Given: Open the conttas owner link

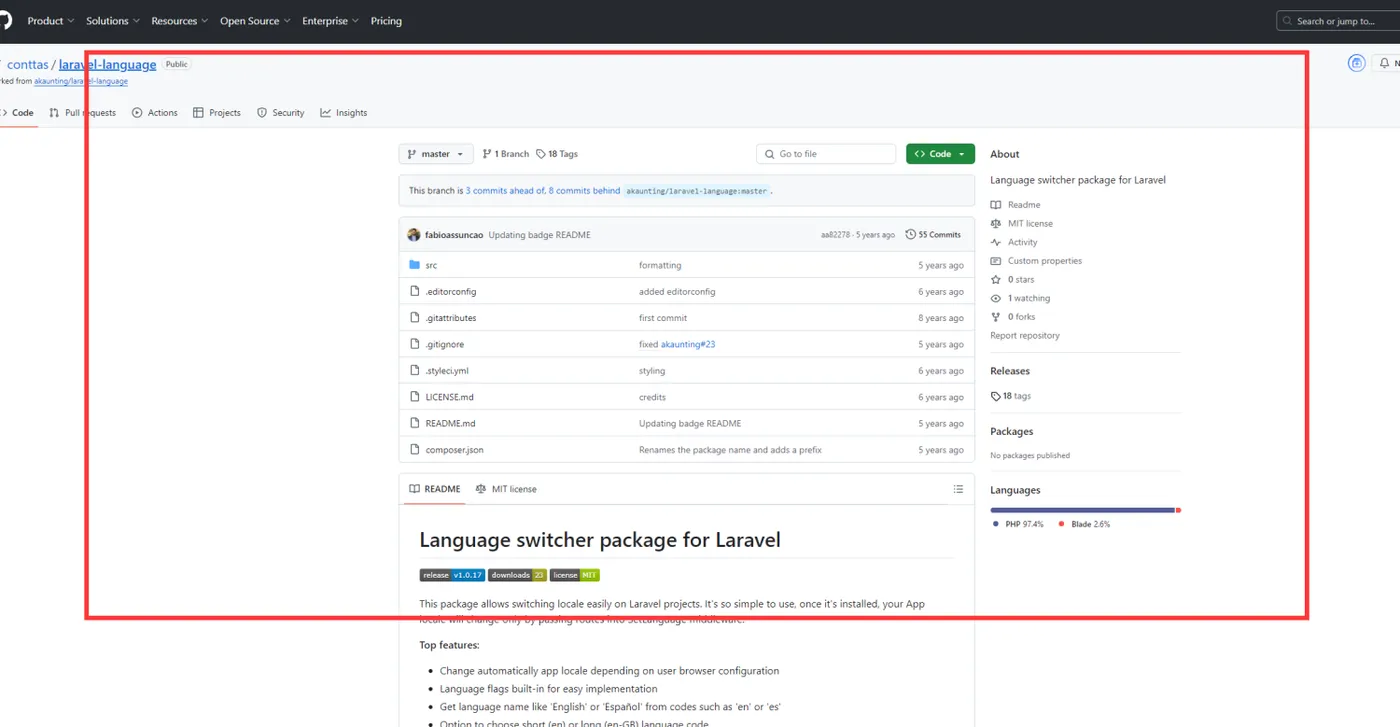Looking at the screenshot, I should pyautogui.click(x=28, y=64).
